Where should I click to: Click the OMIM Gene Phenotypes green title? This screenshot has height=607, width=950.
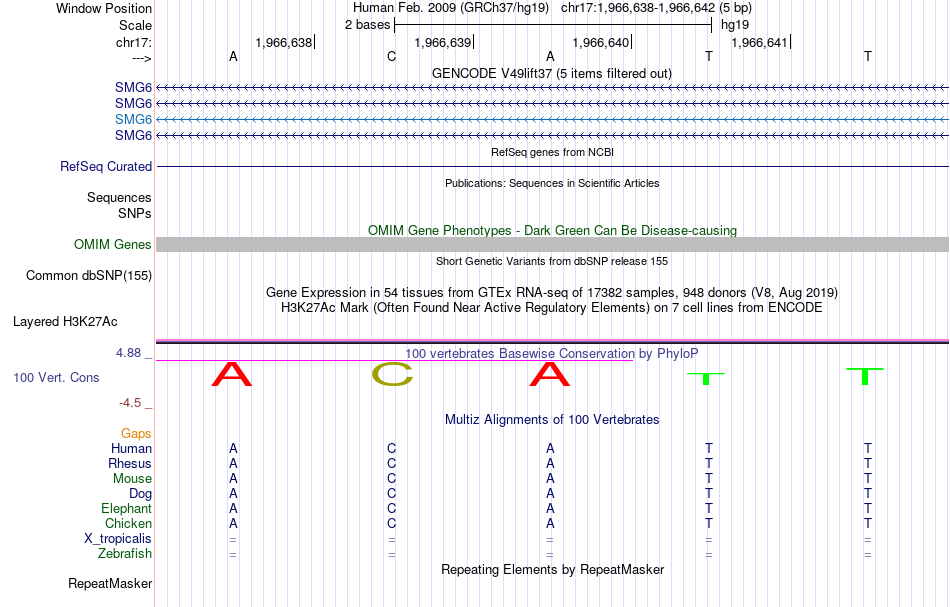pyautogui.click(x=553, y=230)
